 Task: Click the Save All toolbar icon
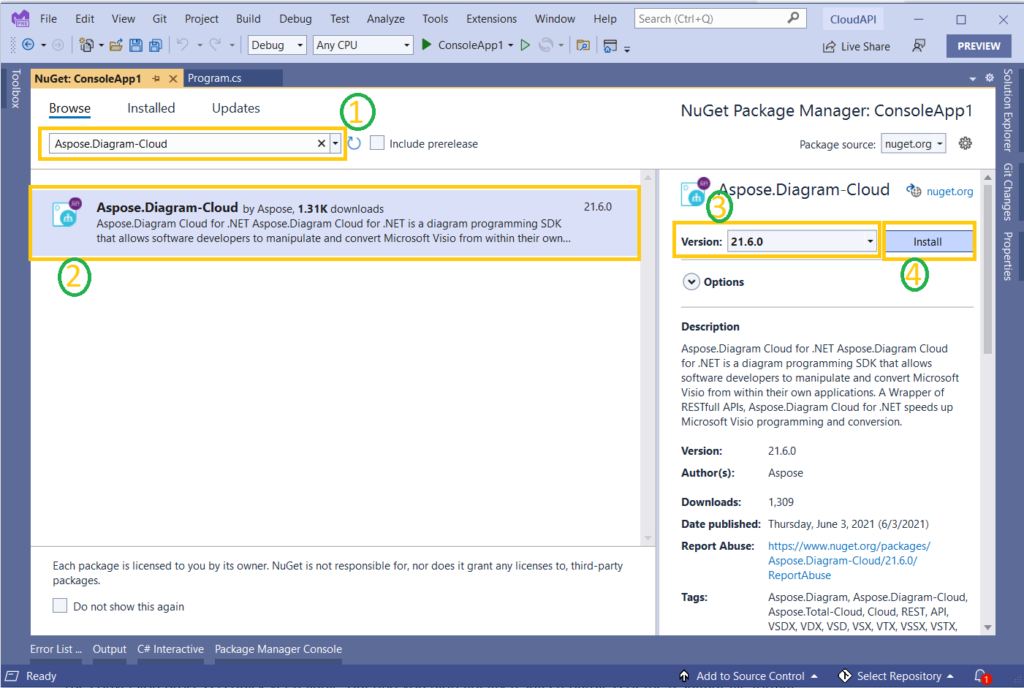(x=155, y=45)
